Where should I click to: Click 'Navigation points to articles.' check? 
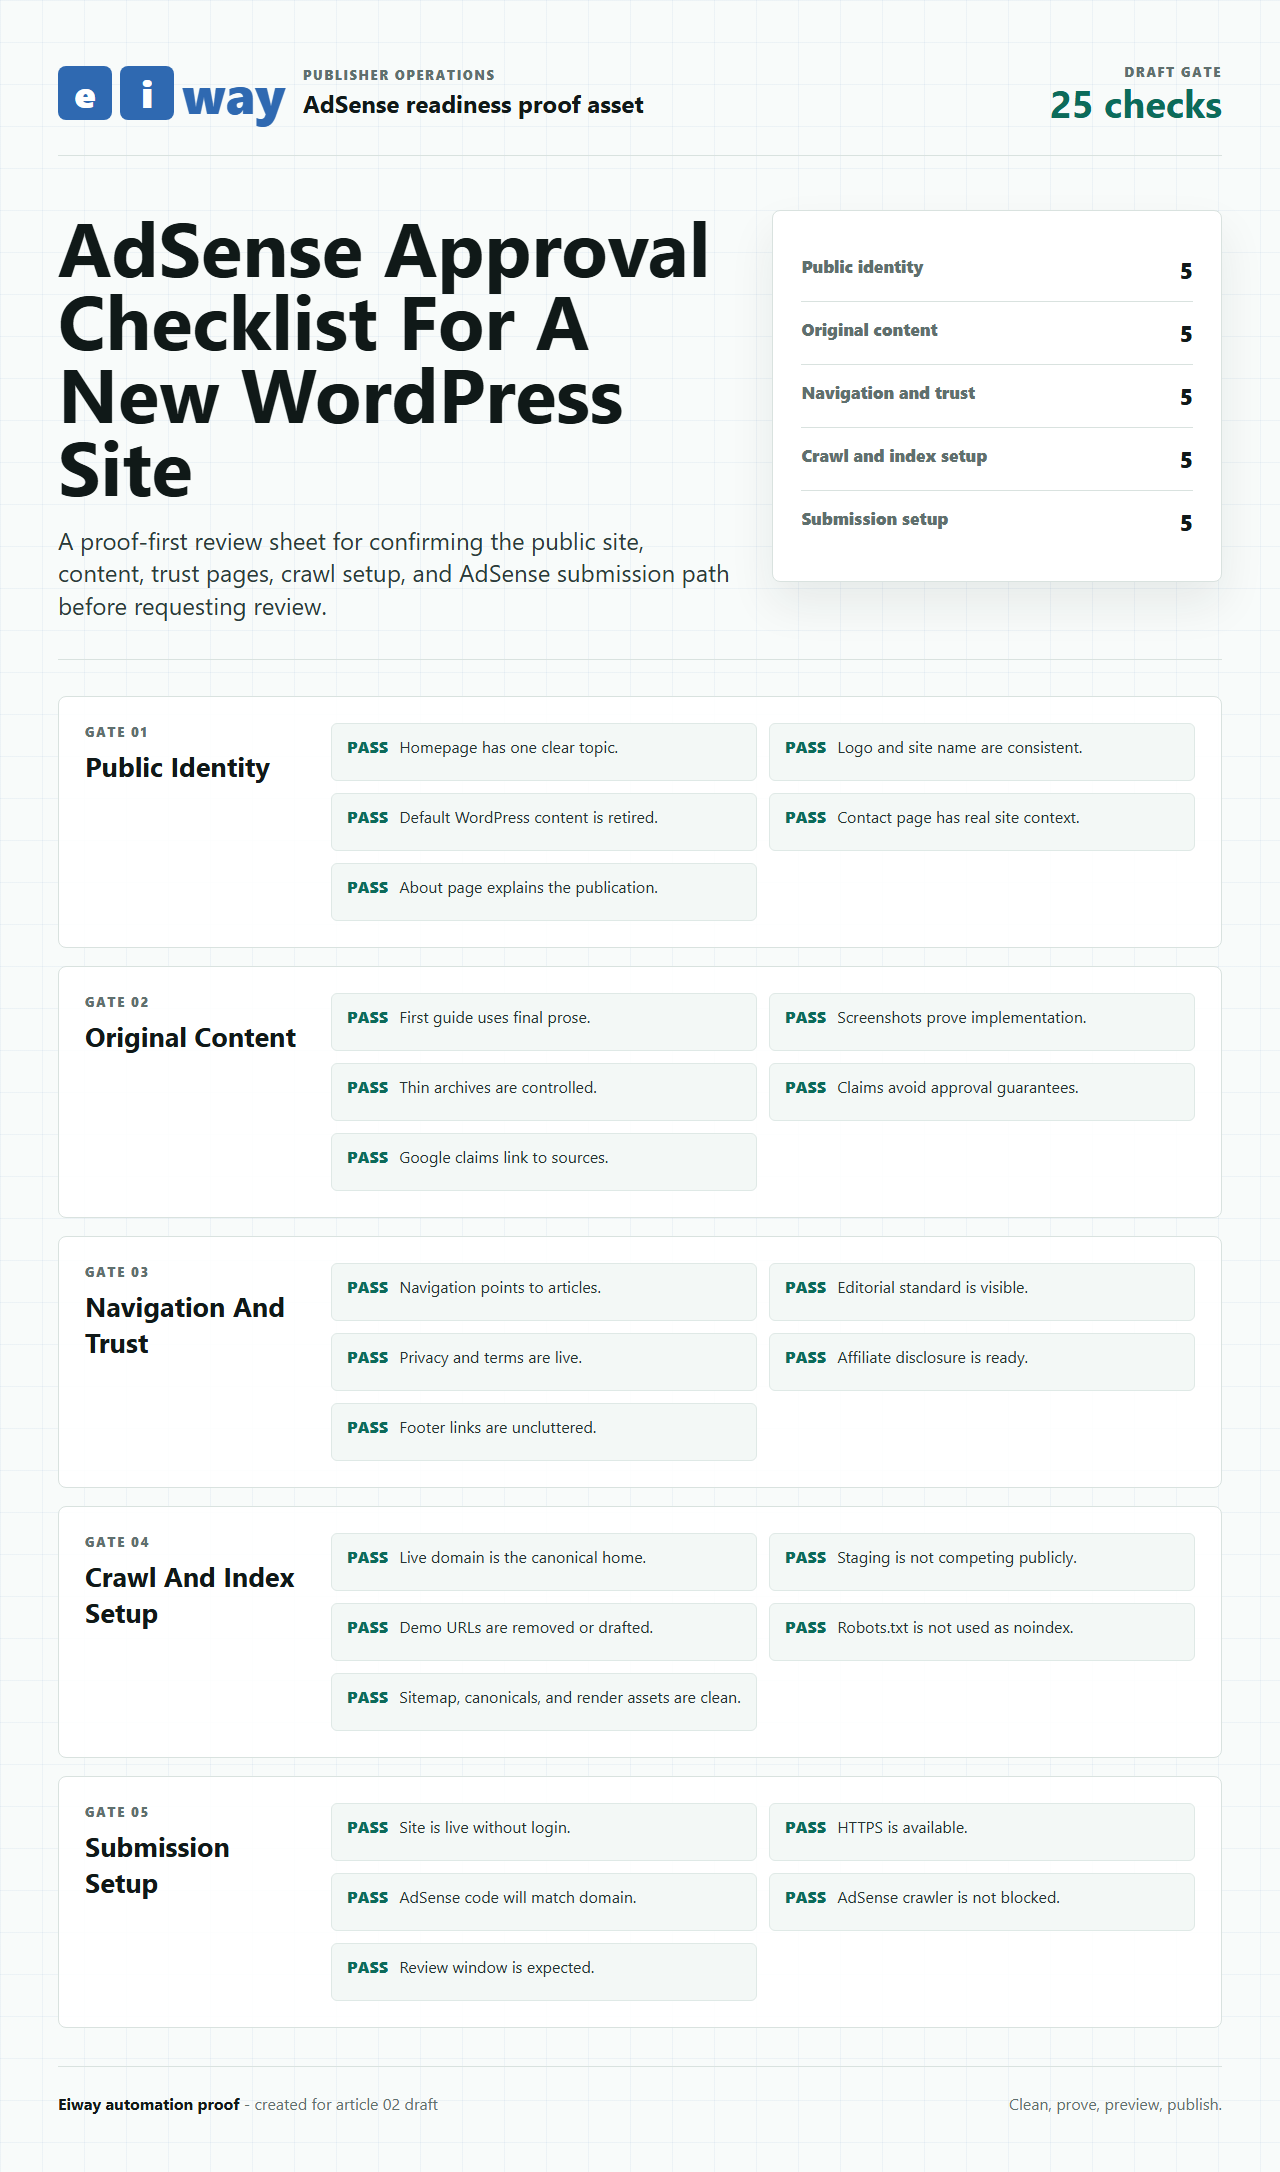pos(544,1292)
